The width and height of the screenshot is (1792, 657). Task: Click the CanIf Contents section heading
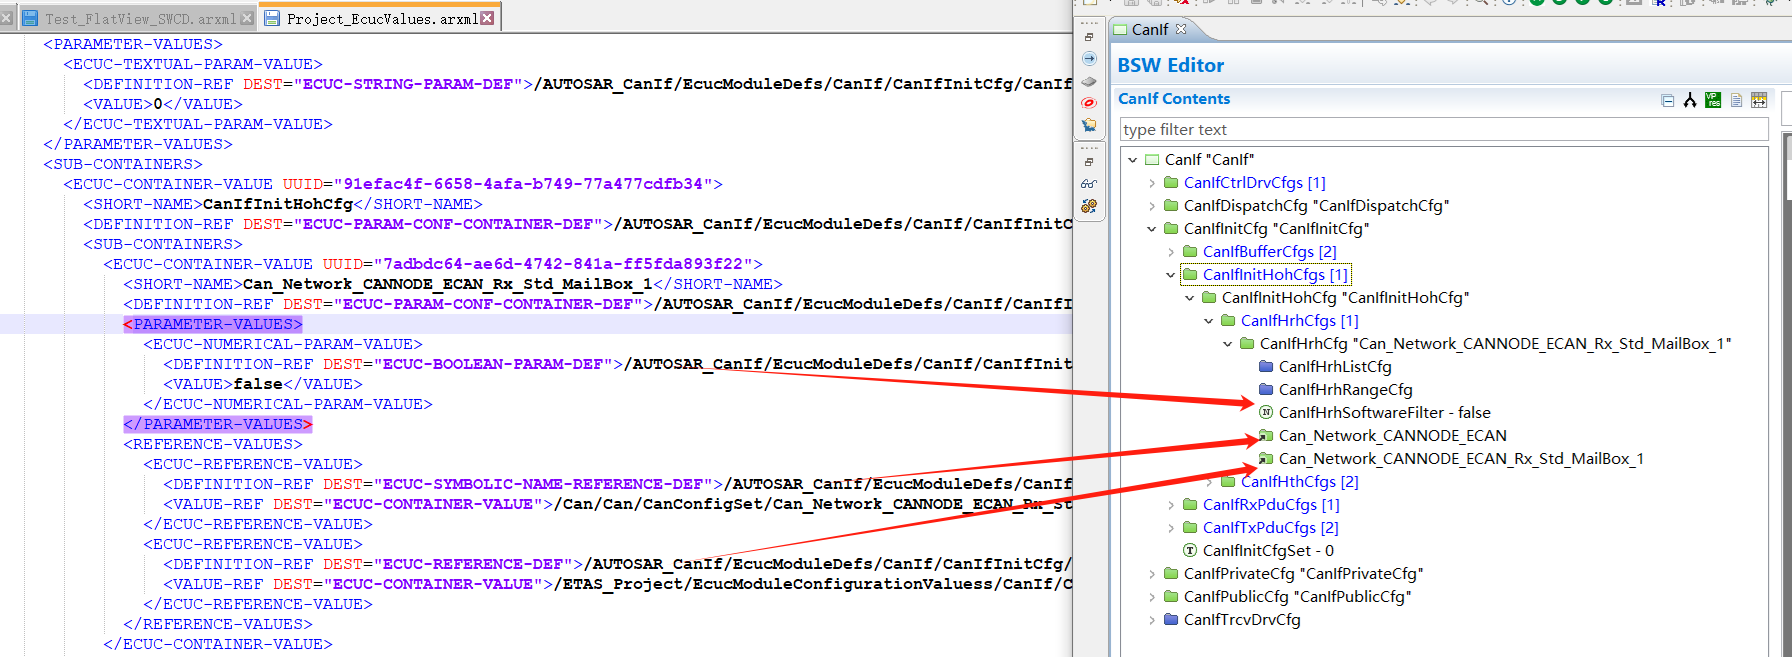[x=1174, y=98]
